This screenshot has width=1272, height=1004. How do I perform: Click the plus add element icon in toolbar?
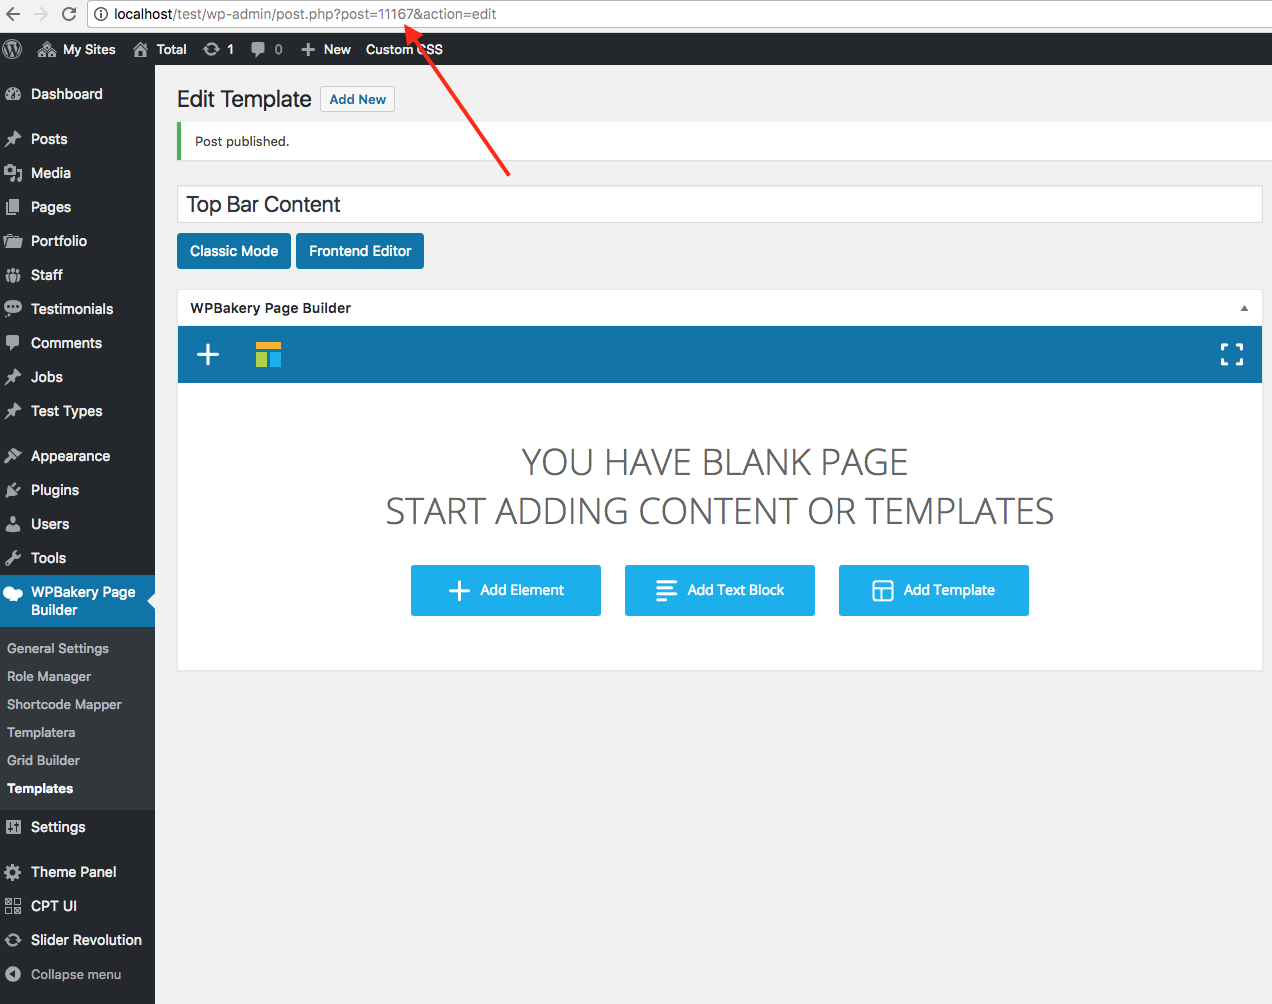click(x=208, y=354)
